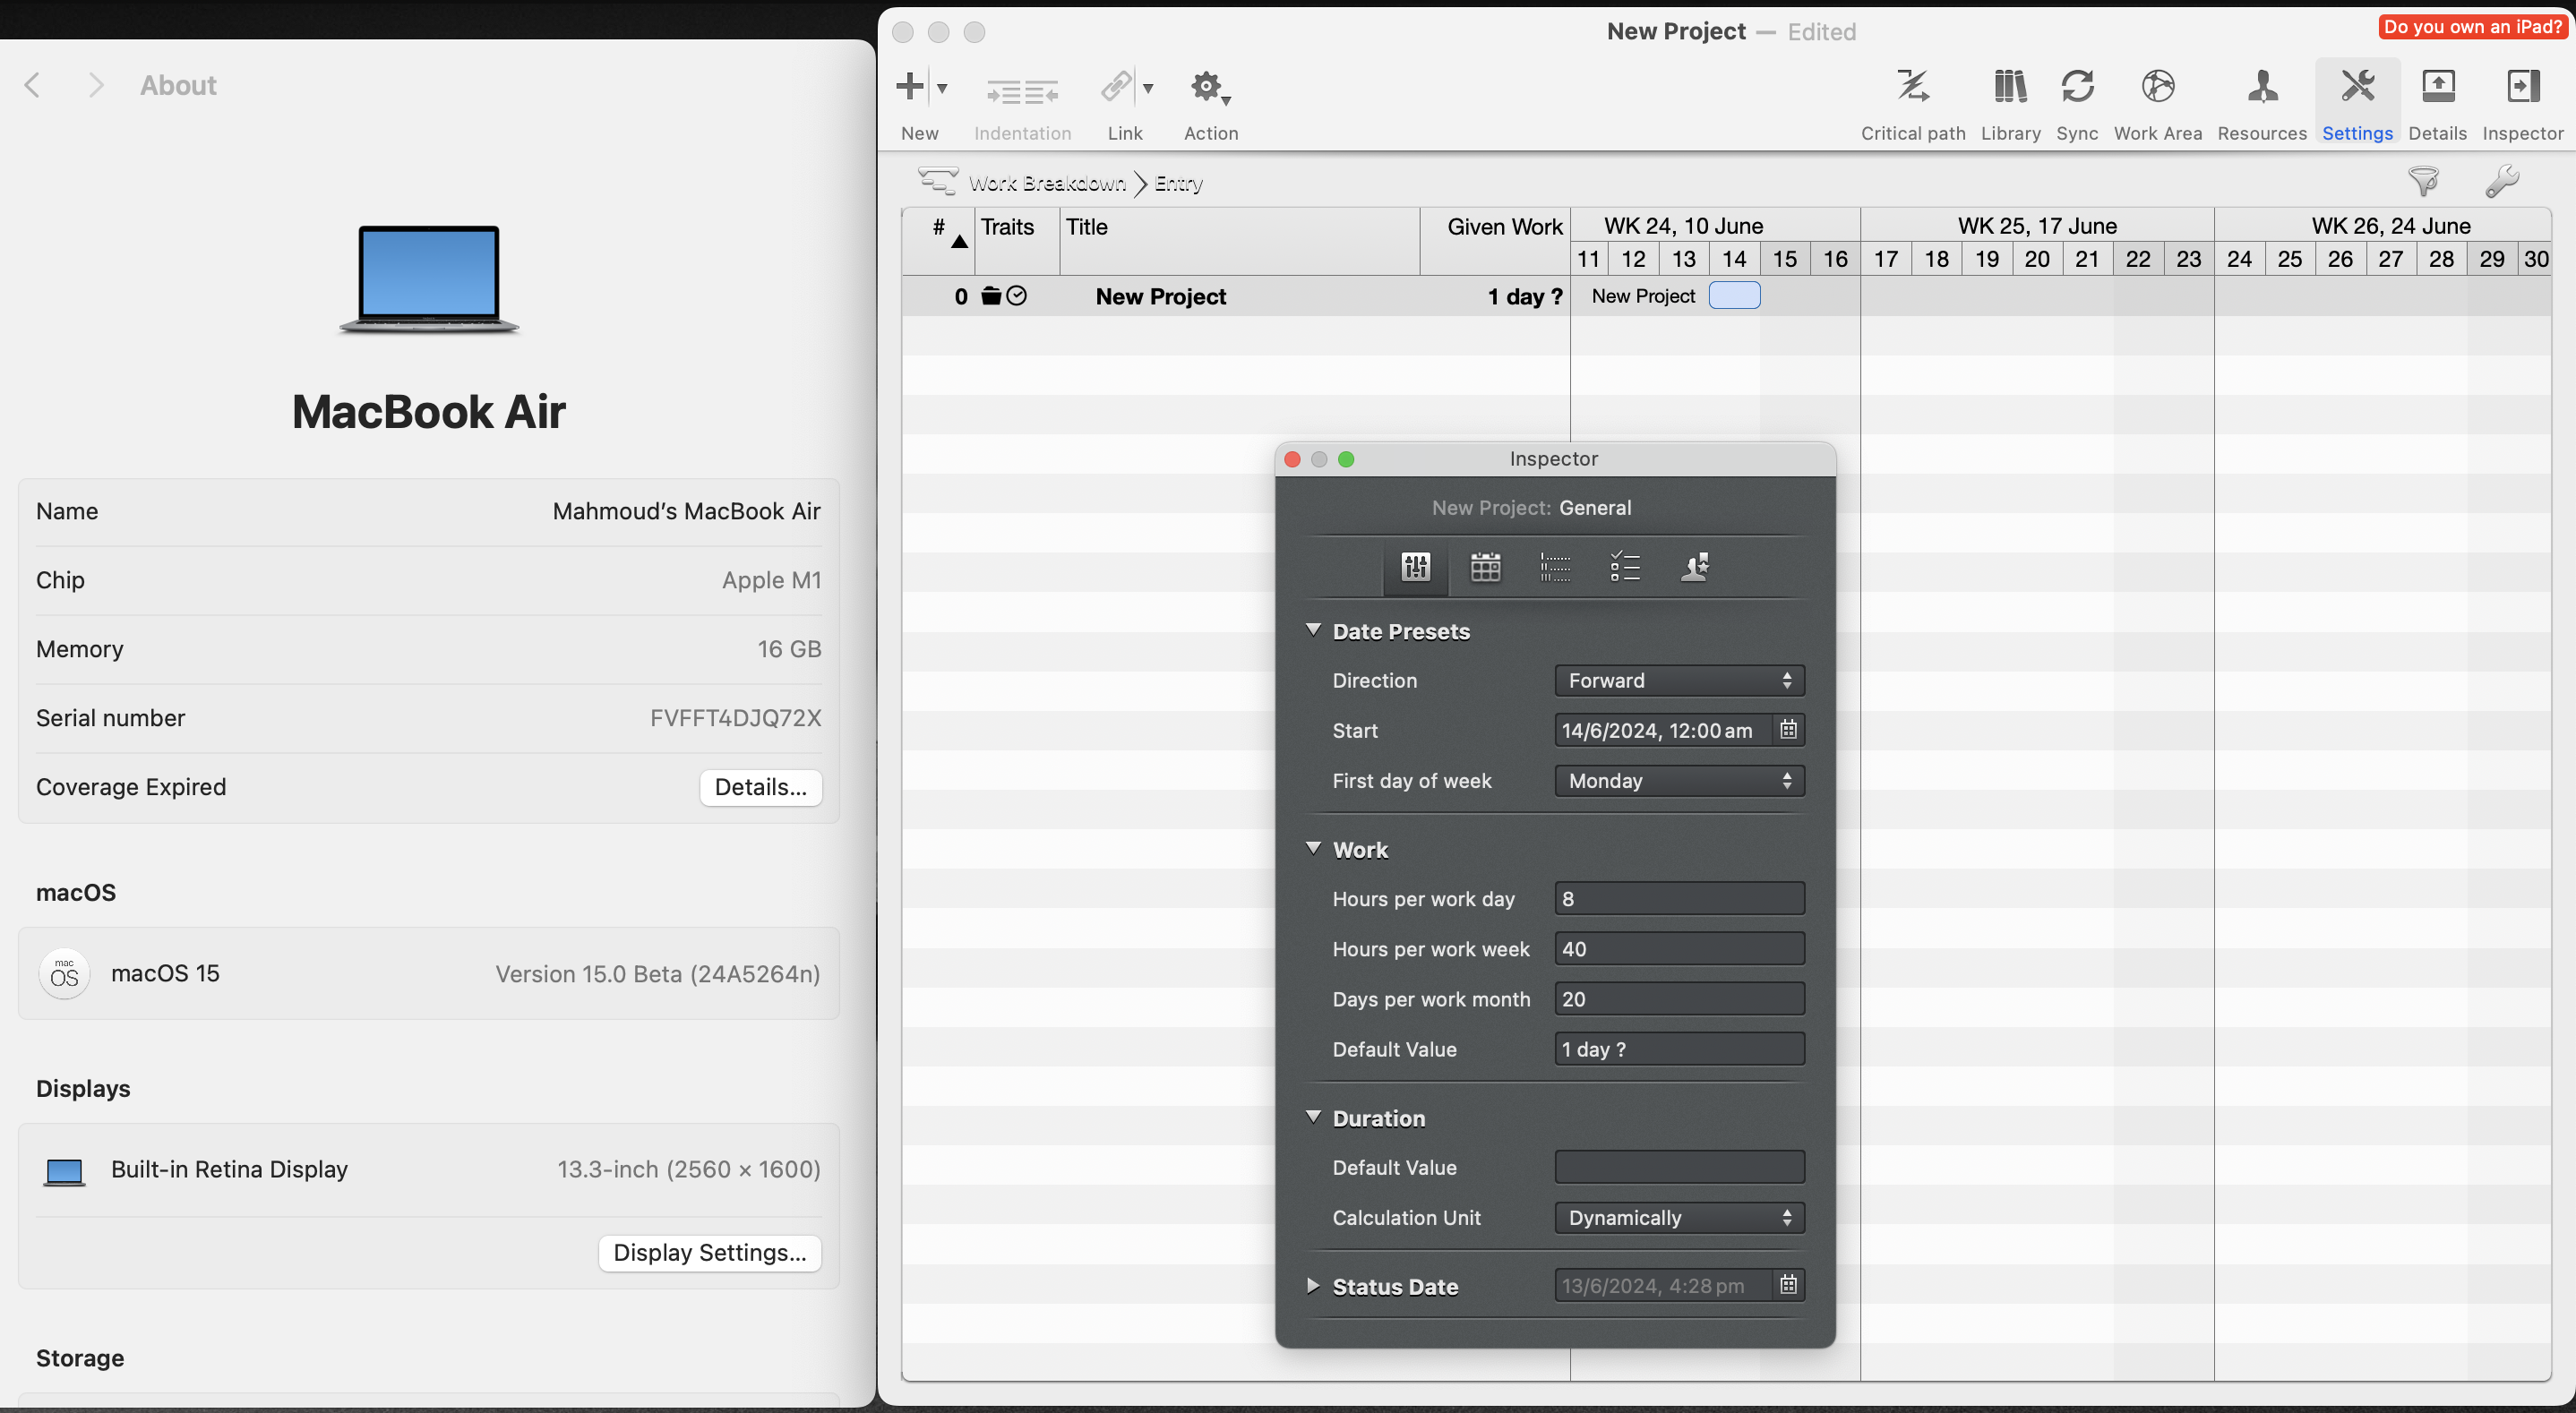Click the New plus icon in toolbar
The image size is (2576, 1413).
(910, 87)
